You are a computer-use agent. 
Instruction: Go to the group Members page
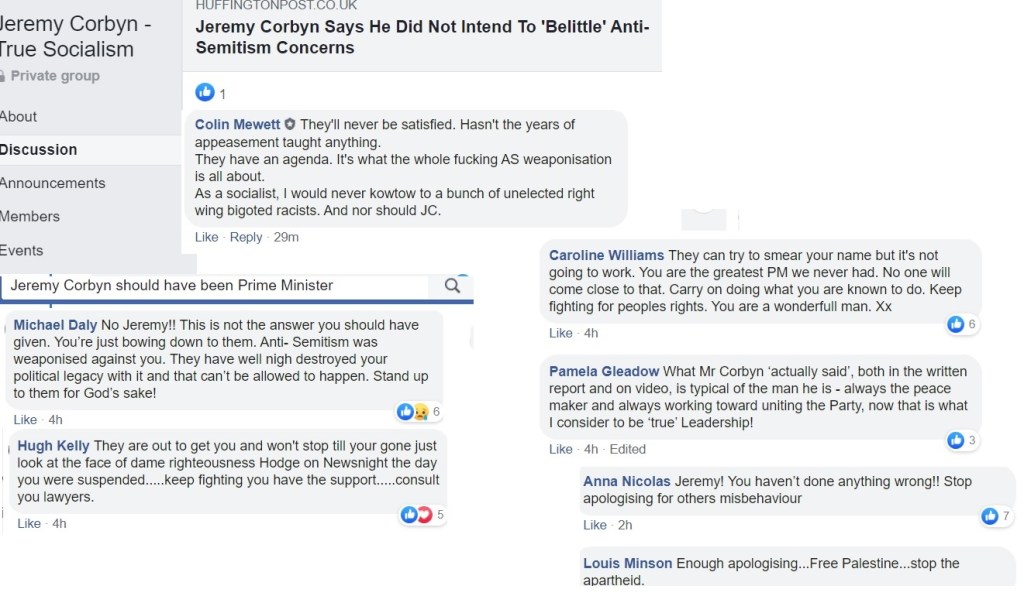(x=30, y=216)
